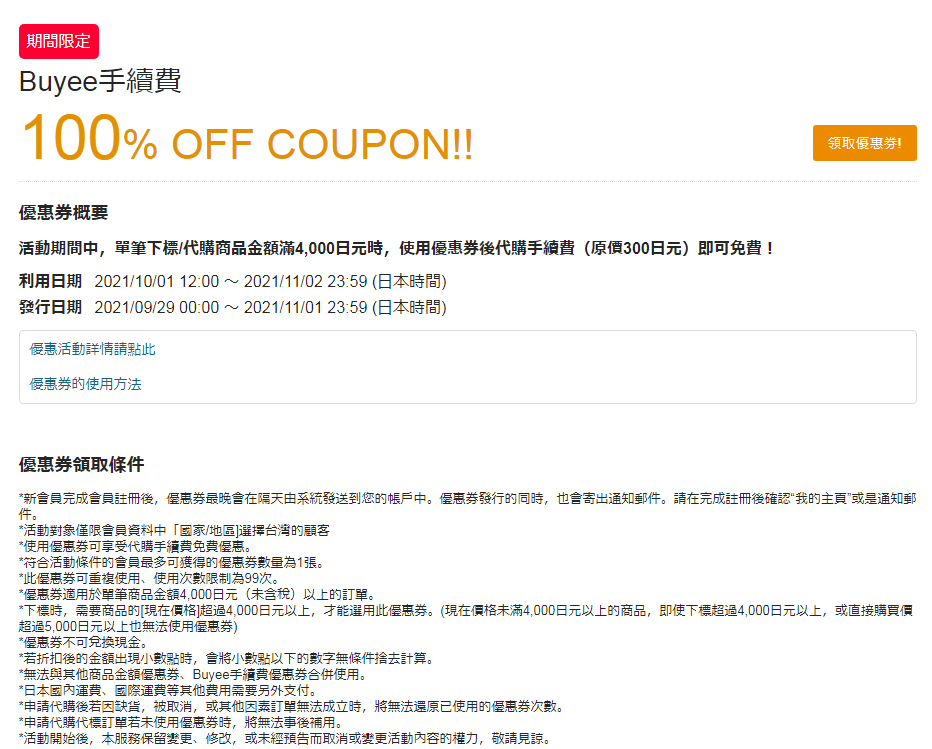Viewport: 932px width, 749px height.
Task: Open the 優惠活動詳情請點此 link
Action: (x=92, y=349)
